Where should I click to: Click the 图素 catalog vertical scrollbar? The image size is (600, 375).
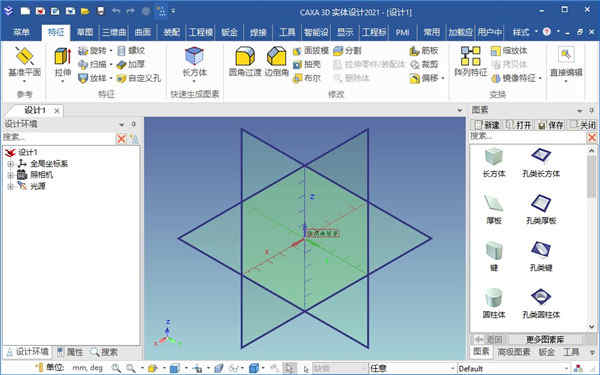[592, 176]
